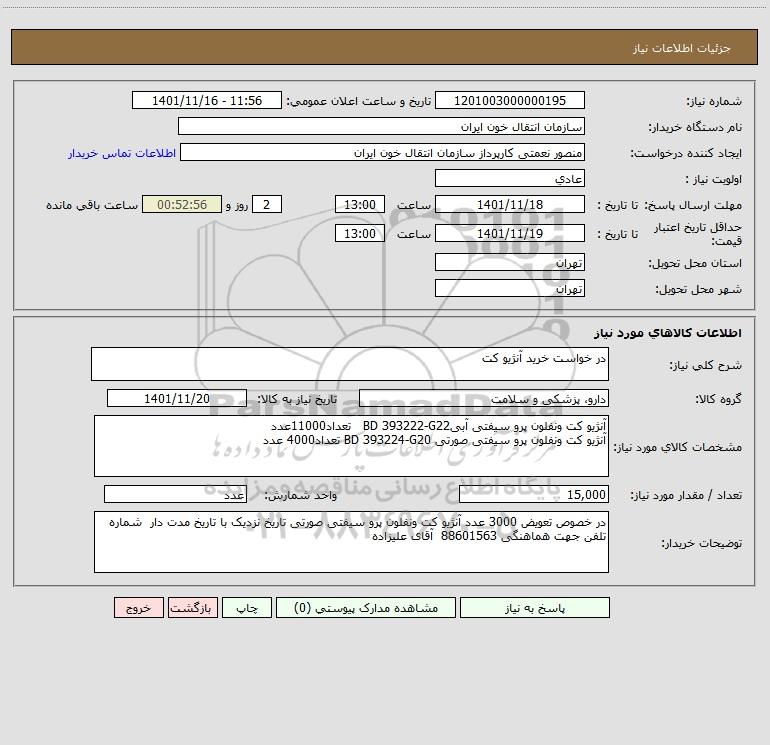This screenshot has width=770, height=745.
Task: Click the مشخصات کالای مورد نیاز text area
Action: (x=351, y=446)
